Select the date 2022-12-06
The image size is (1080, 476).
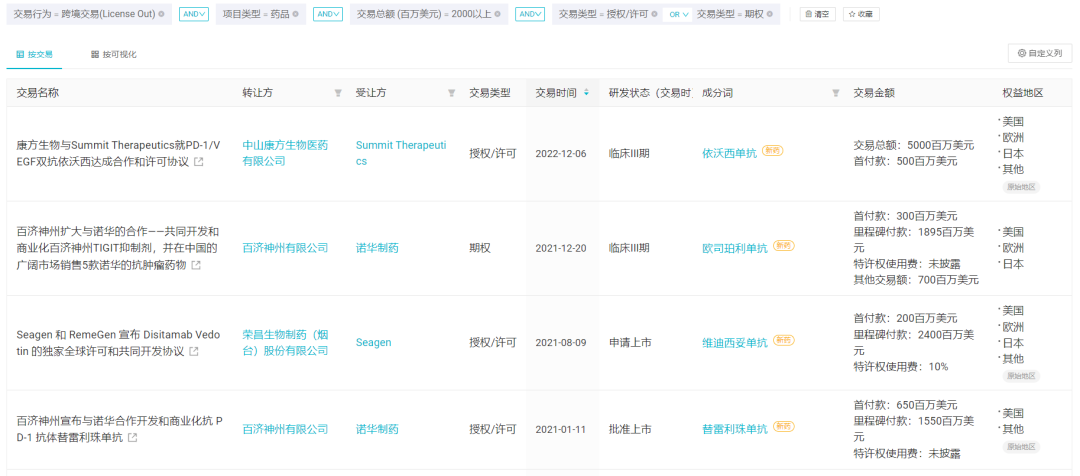(x=561, y=154)
